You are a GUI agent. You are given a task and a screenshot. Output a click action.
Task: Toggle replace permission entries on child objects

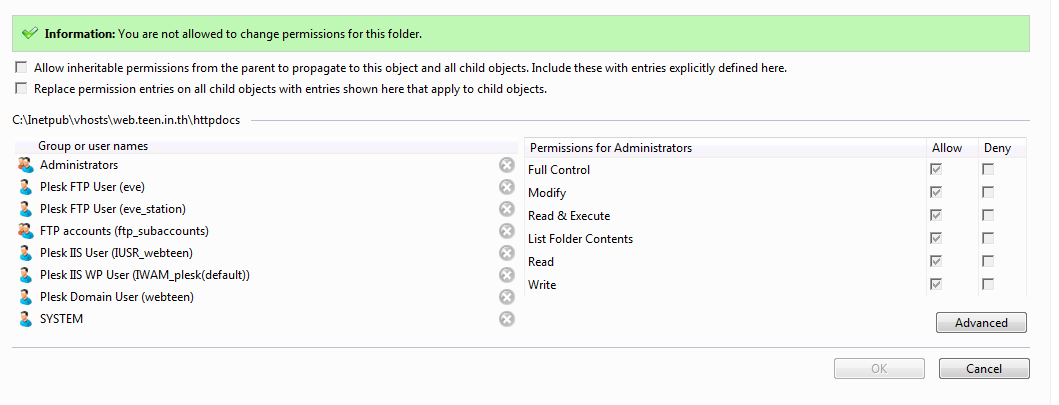22,88
